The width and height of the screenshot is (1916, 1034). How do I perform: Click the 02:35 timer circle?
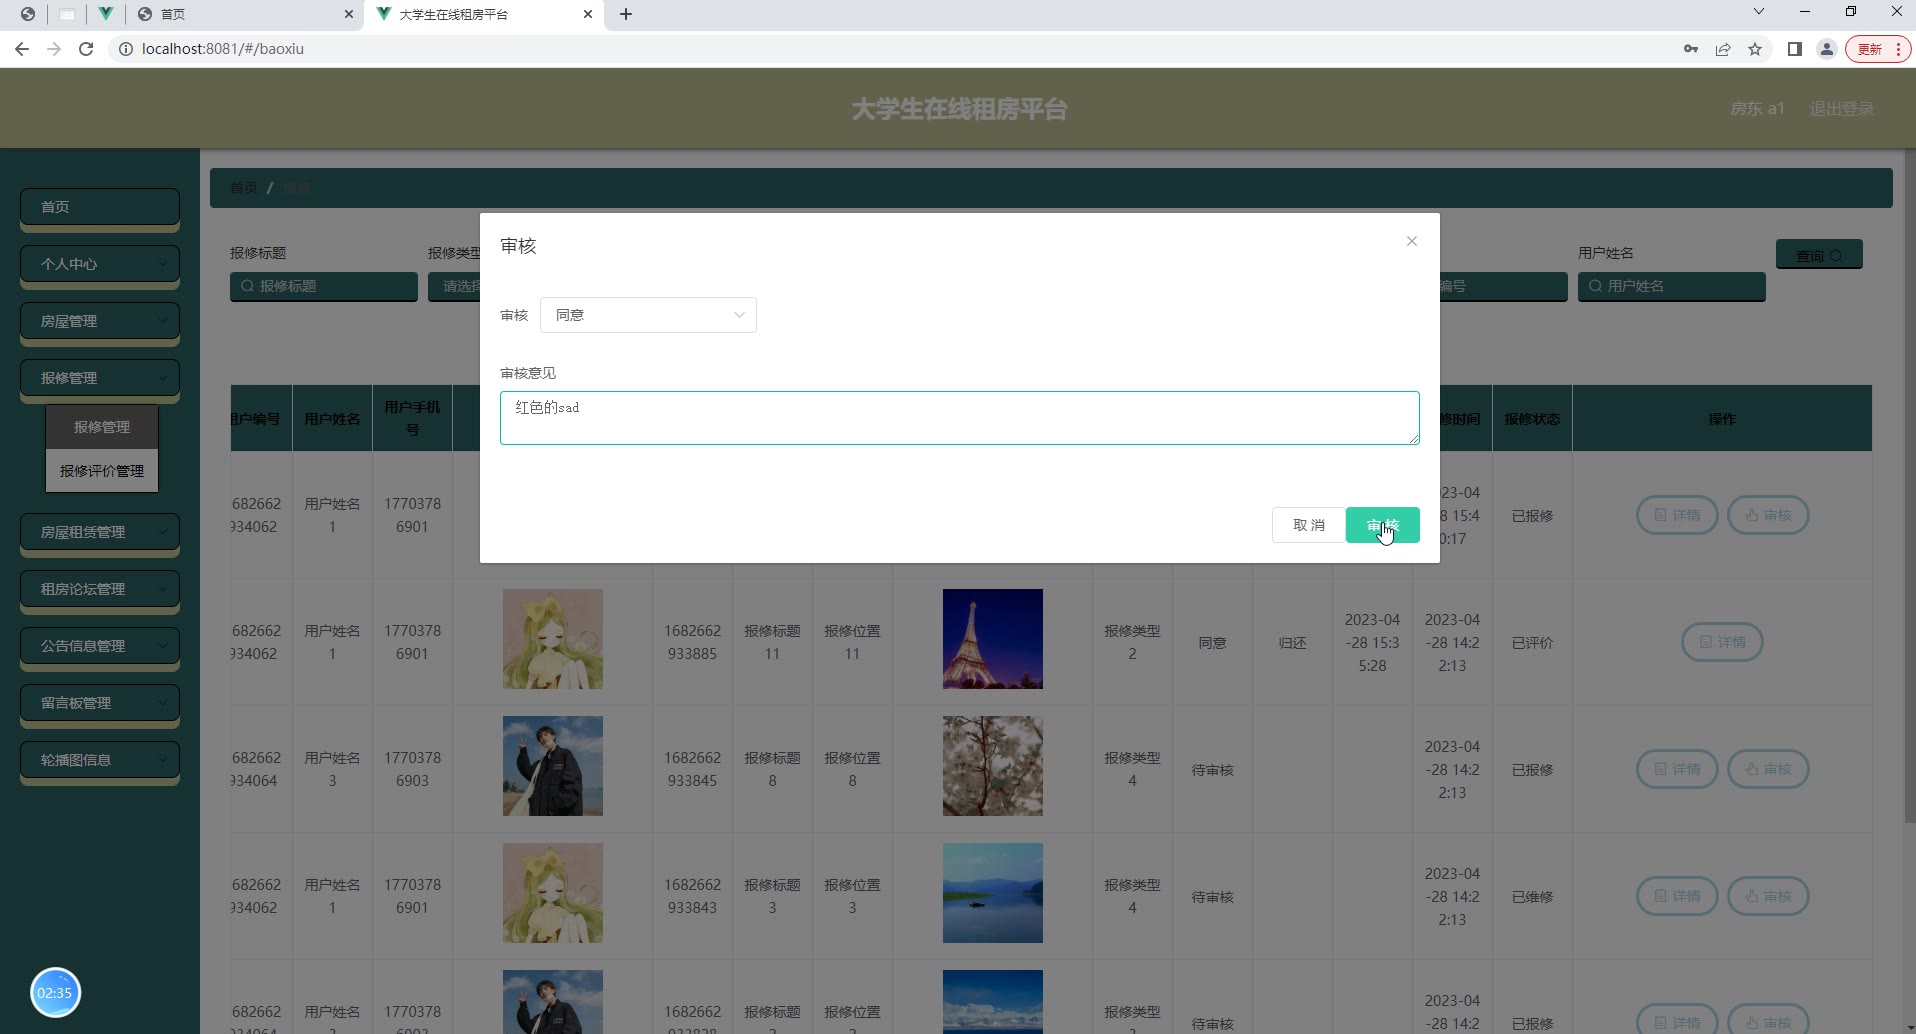click(55, 993)
